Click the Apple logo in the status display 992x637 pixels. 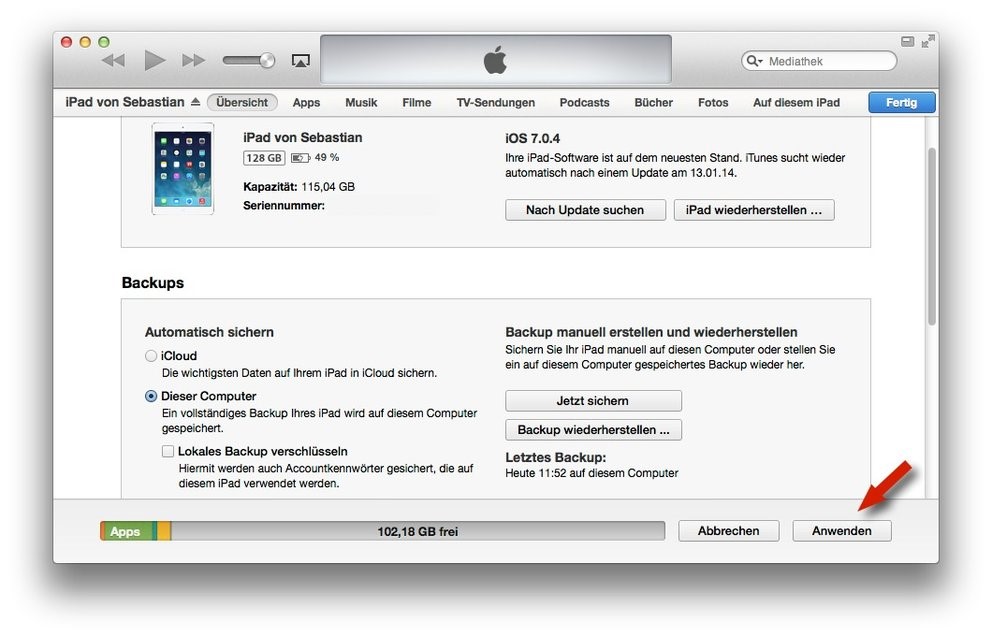coord(495,60)
